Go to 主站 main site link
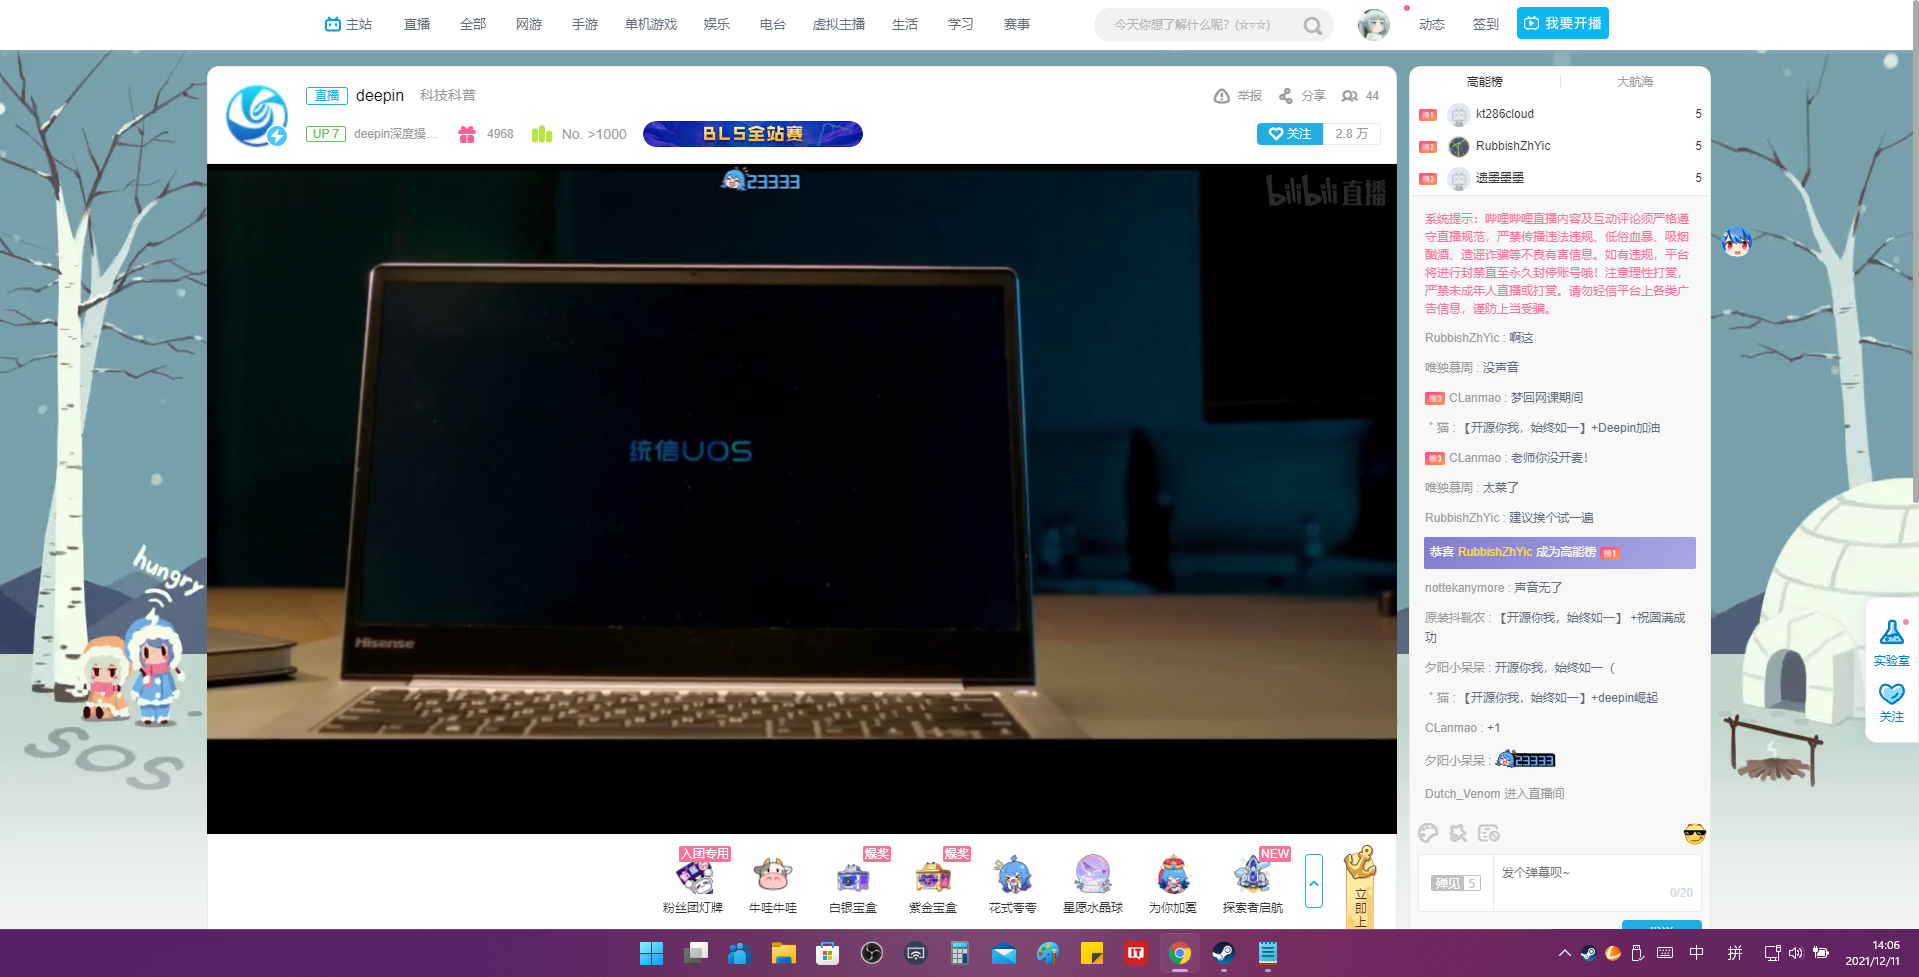The height and width of the screenshot is (977, 1919). click(x=348, y=24)
